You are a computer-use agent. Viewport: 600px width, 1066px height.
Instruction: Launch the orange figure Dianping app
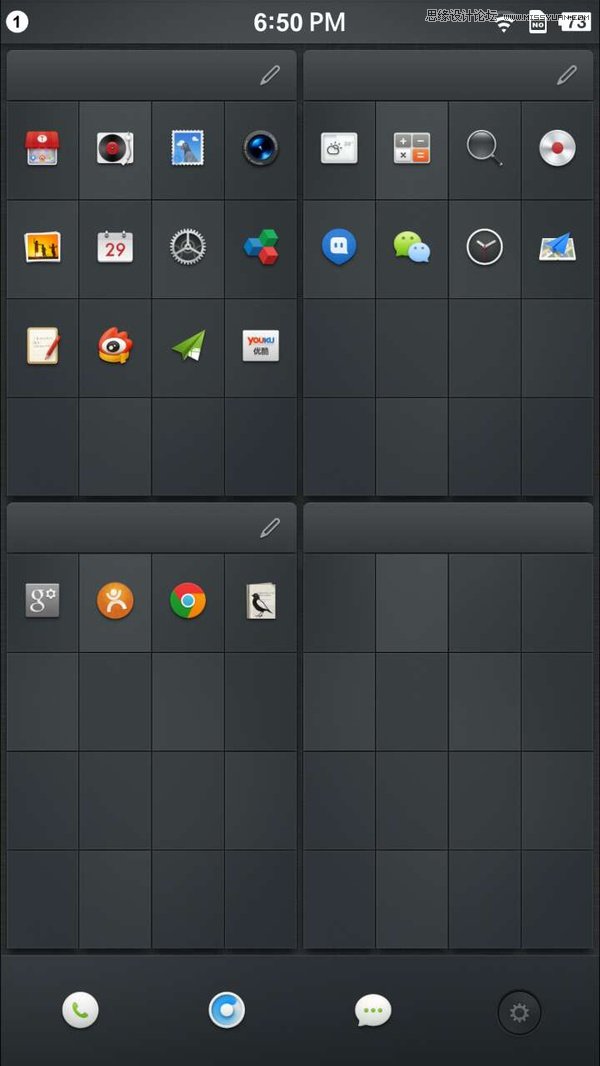point(115,600)
